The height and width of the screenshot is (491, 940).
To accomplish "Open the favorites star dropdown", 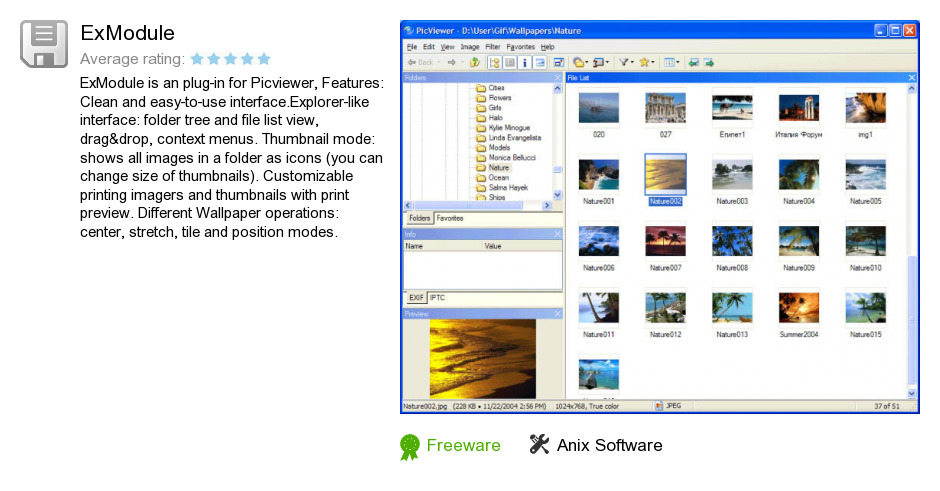I will (647, 62).
